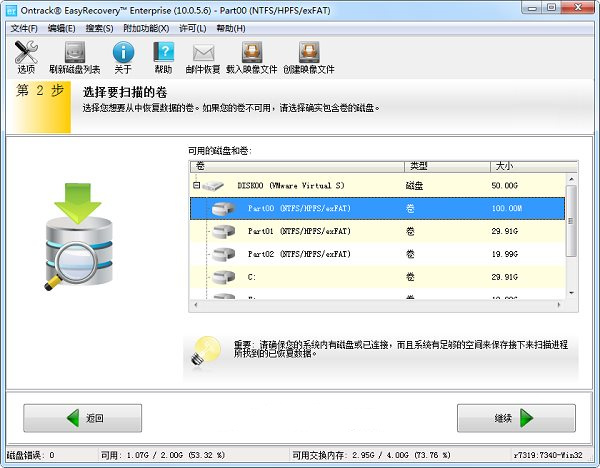Open the 附加功能(X) menu
Image resolution: width=600 pixels, height=468 pixels.
click(x=146, y=29)
